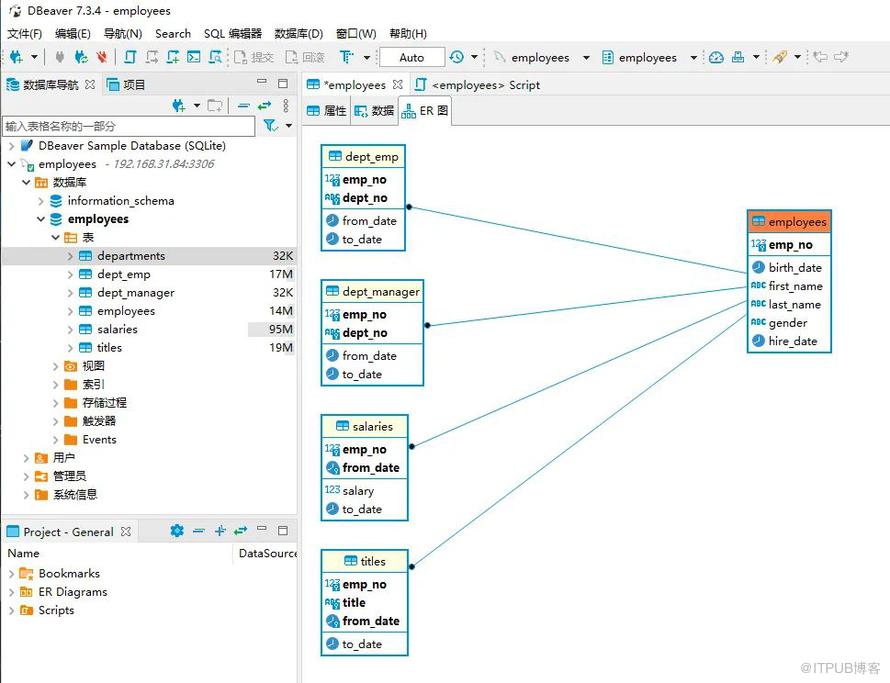Open the database dashboard gauge icon
The height and width of the screenshot is (683, 890).
click(x=716, y=57)
